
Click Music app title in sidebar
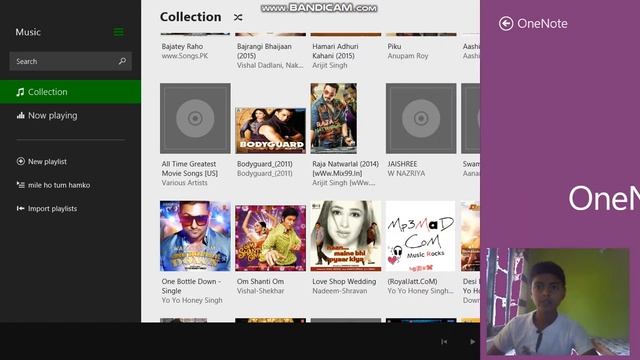pyautogui.click(x=28, y=32)
